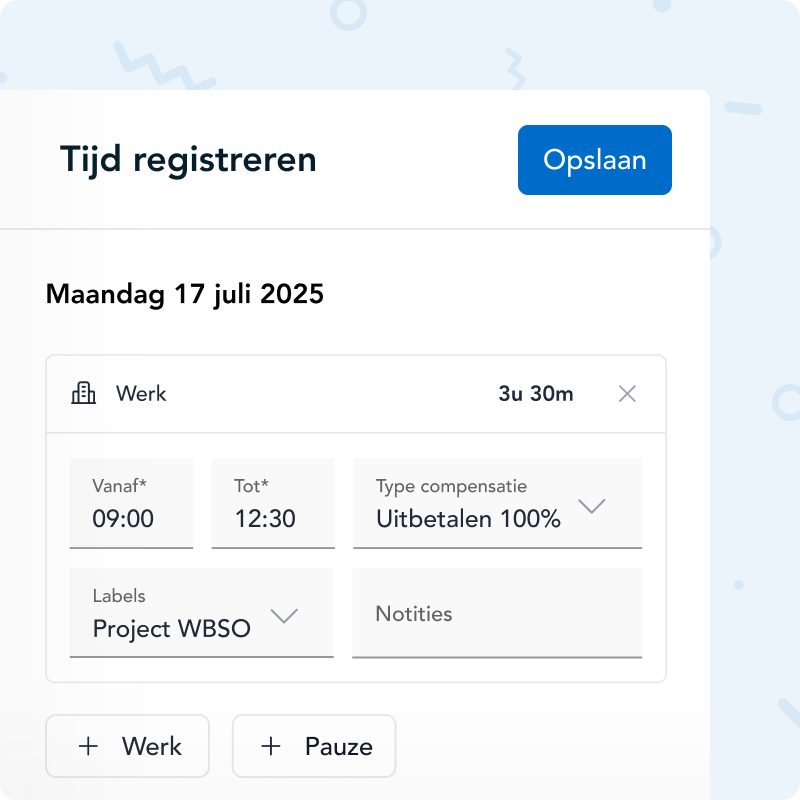The image size is (800, 800).
Task: Click the Opslaan button
Action: coord(594,159)
